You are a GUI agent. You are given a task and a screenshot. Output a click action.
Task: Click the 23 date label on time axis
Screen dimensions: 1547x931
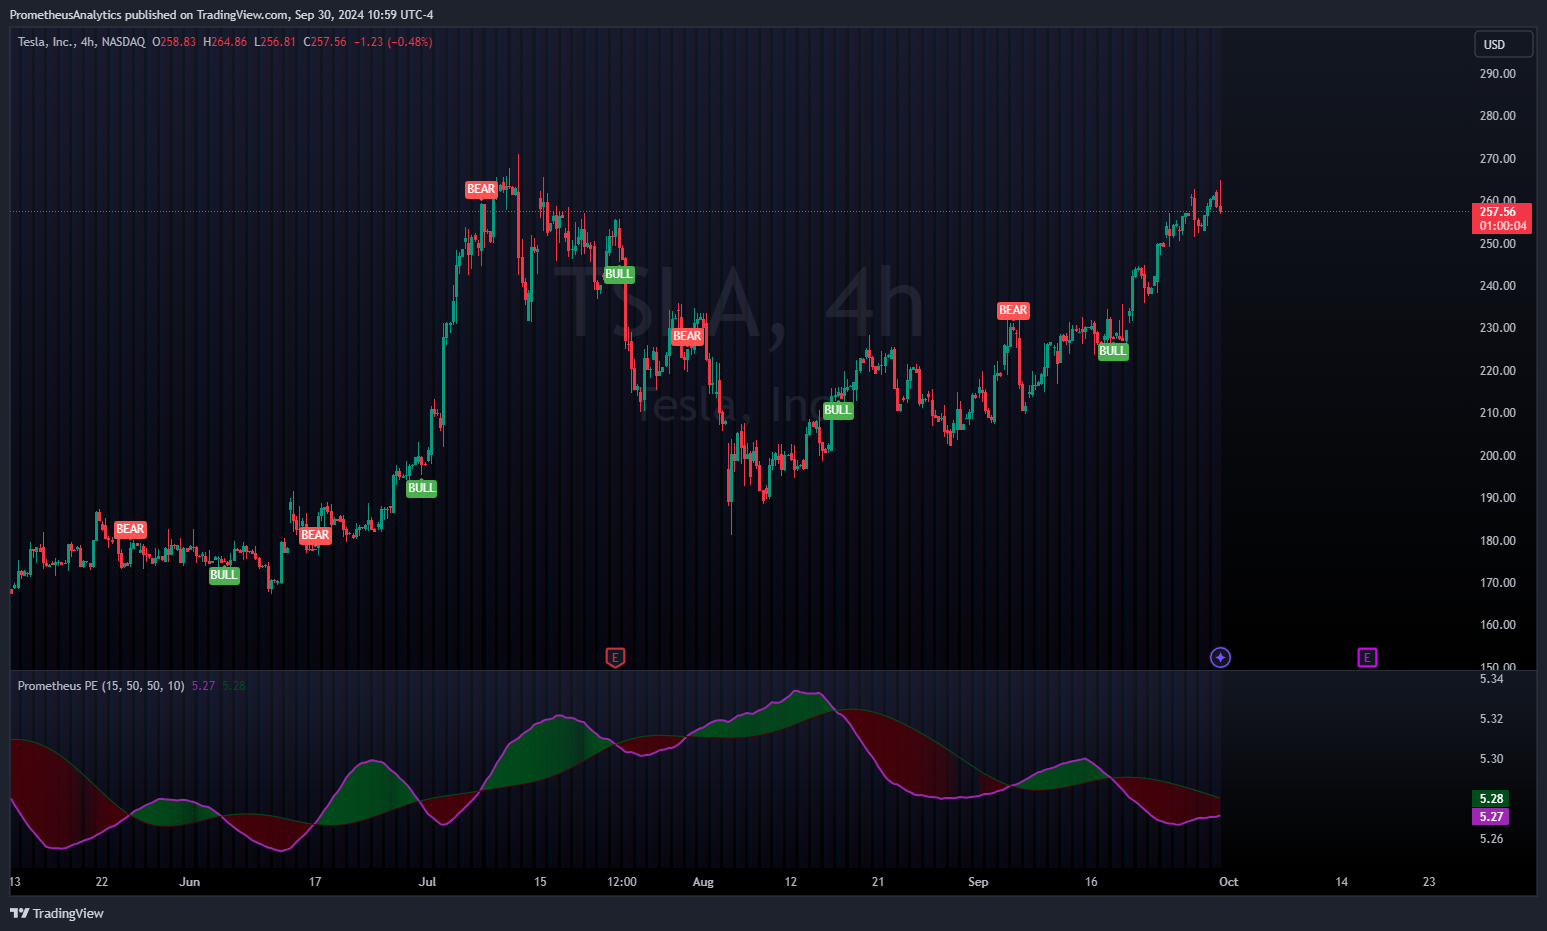[x=1429, y=882]
